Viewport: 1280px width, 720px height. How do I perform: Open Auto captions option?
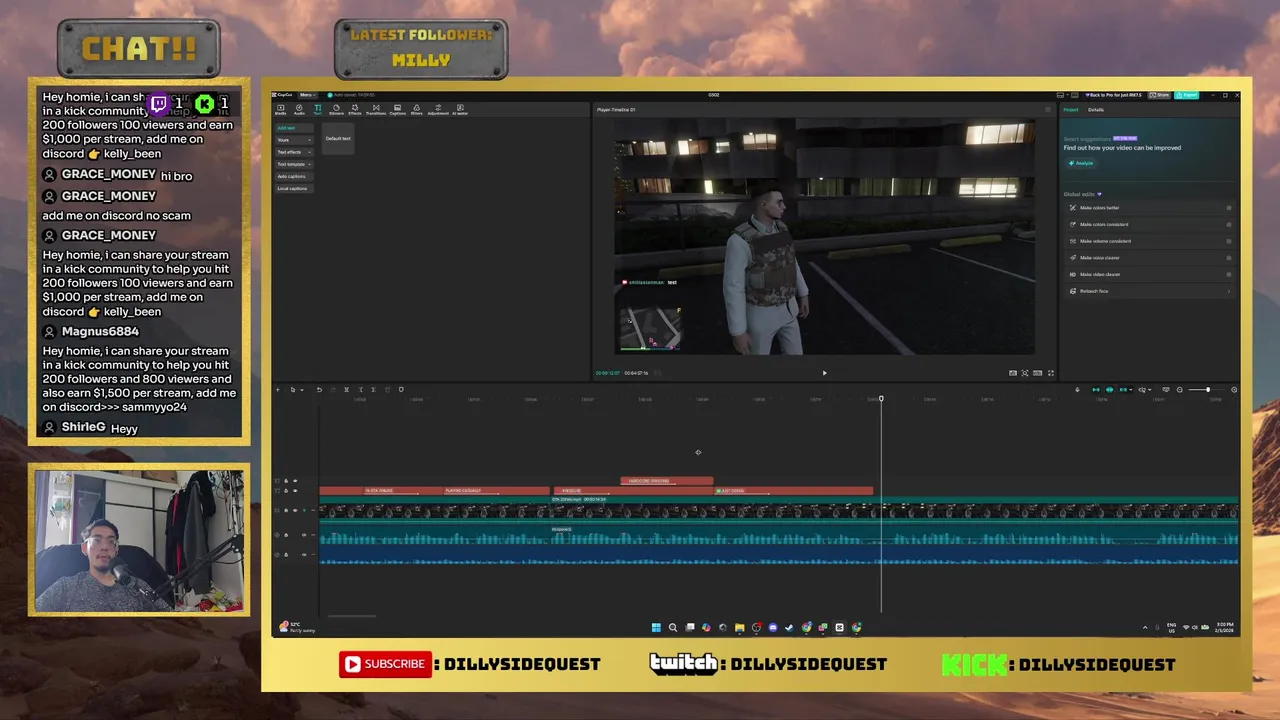click(292, 176)
